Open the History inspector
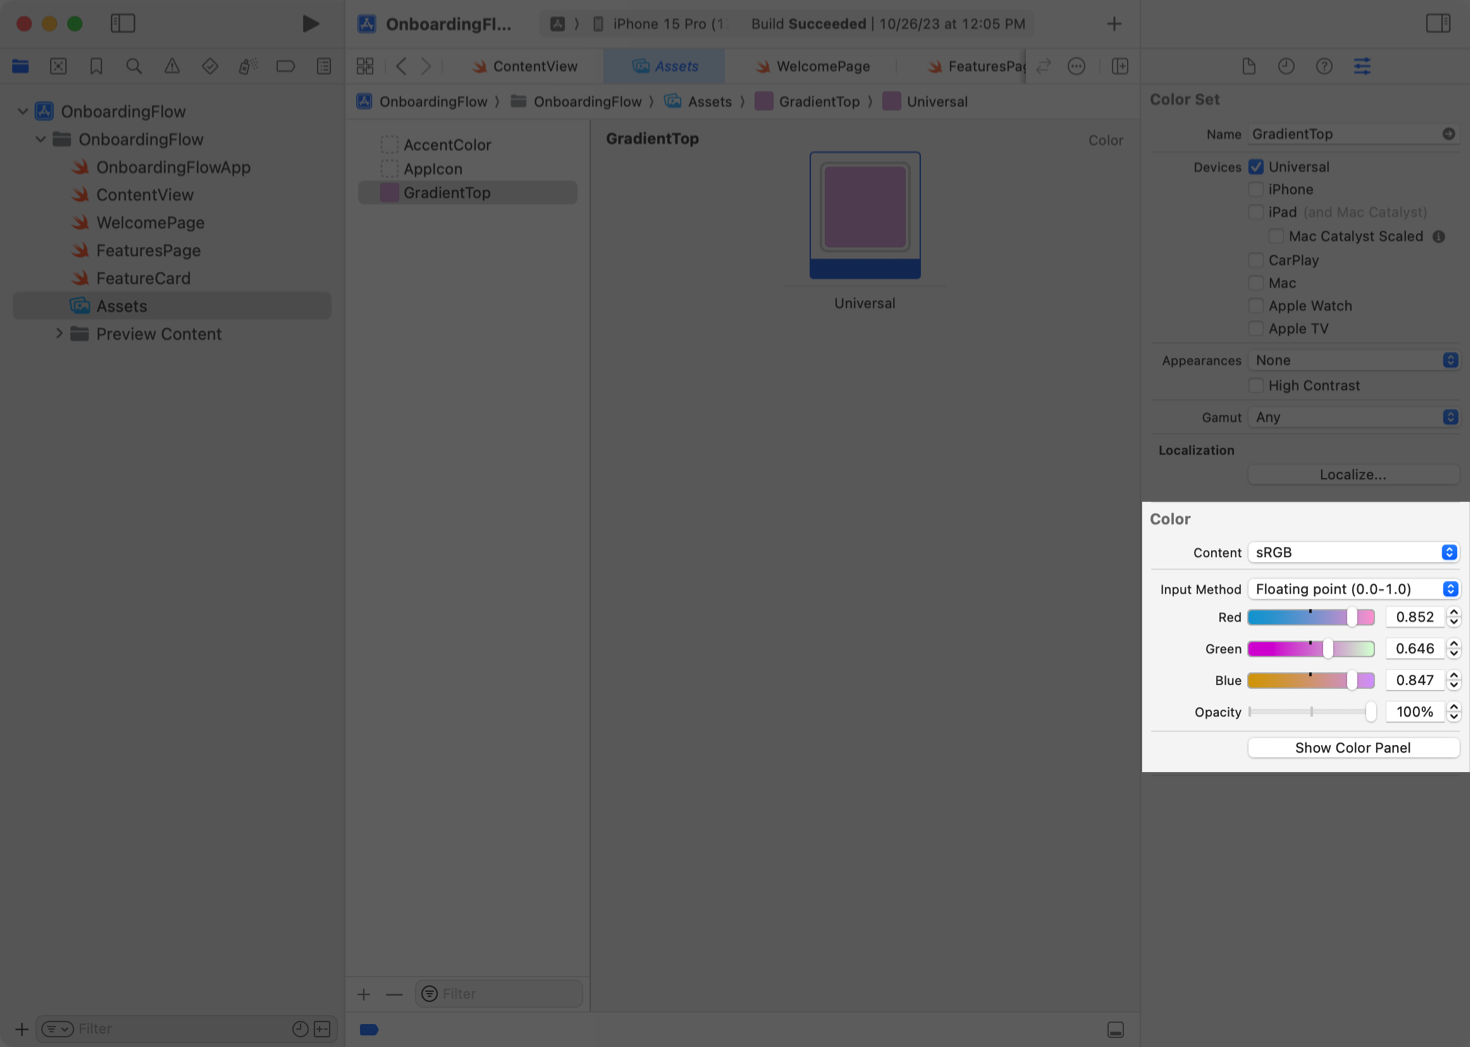The width and height of the screenshot is (1470, 1047). 1286,66
